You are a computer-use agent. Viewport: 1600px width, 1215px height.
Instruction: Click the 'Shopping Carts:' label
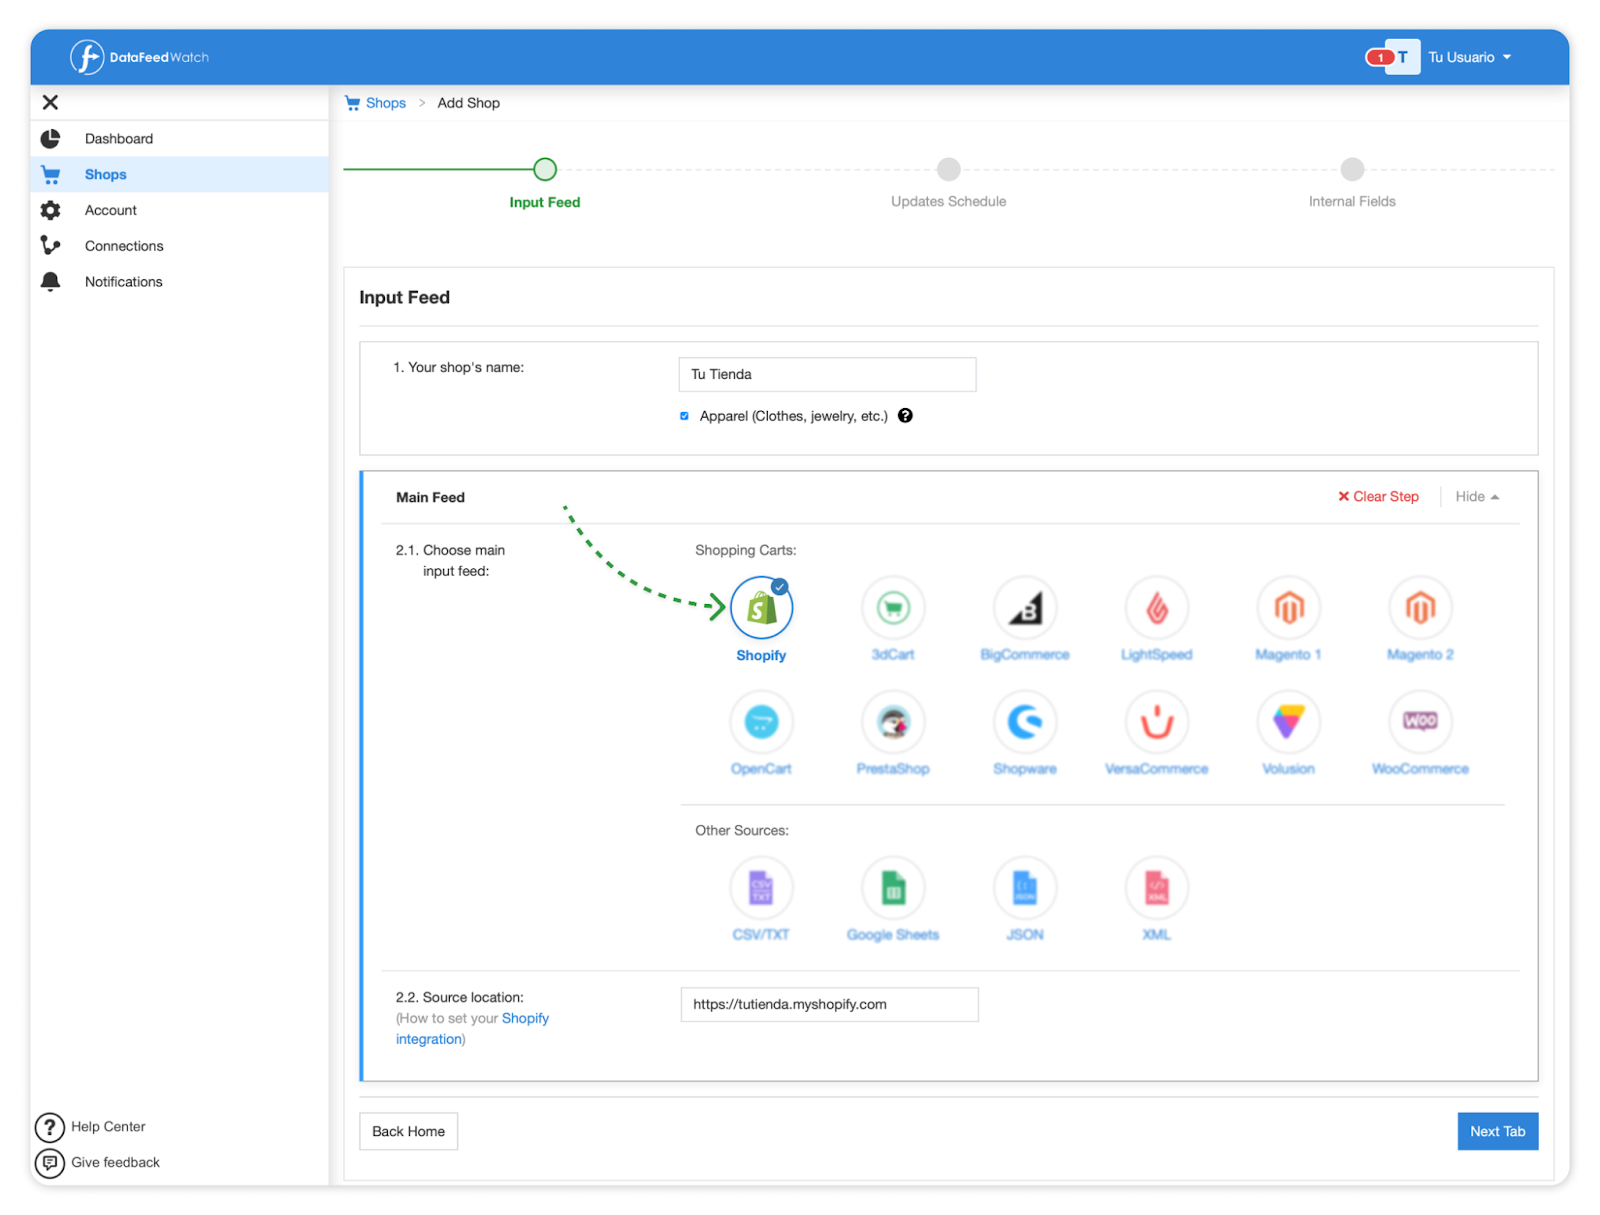pos(745,551)
